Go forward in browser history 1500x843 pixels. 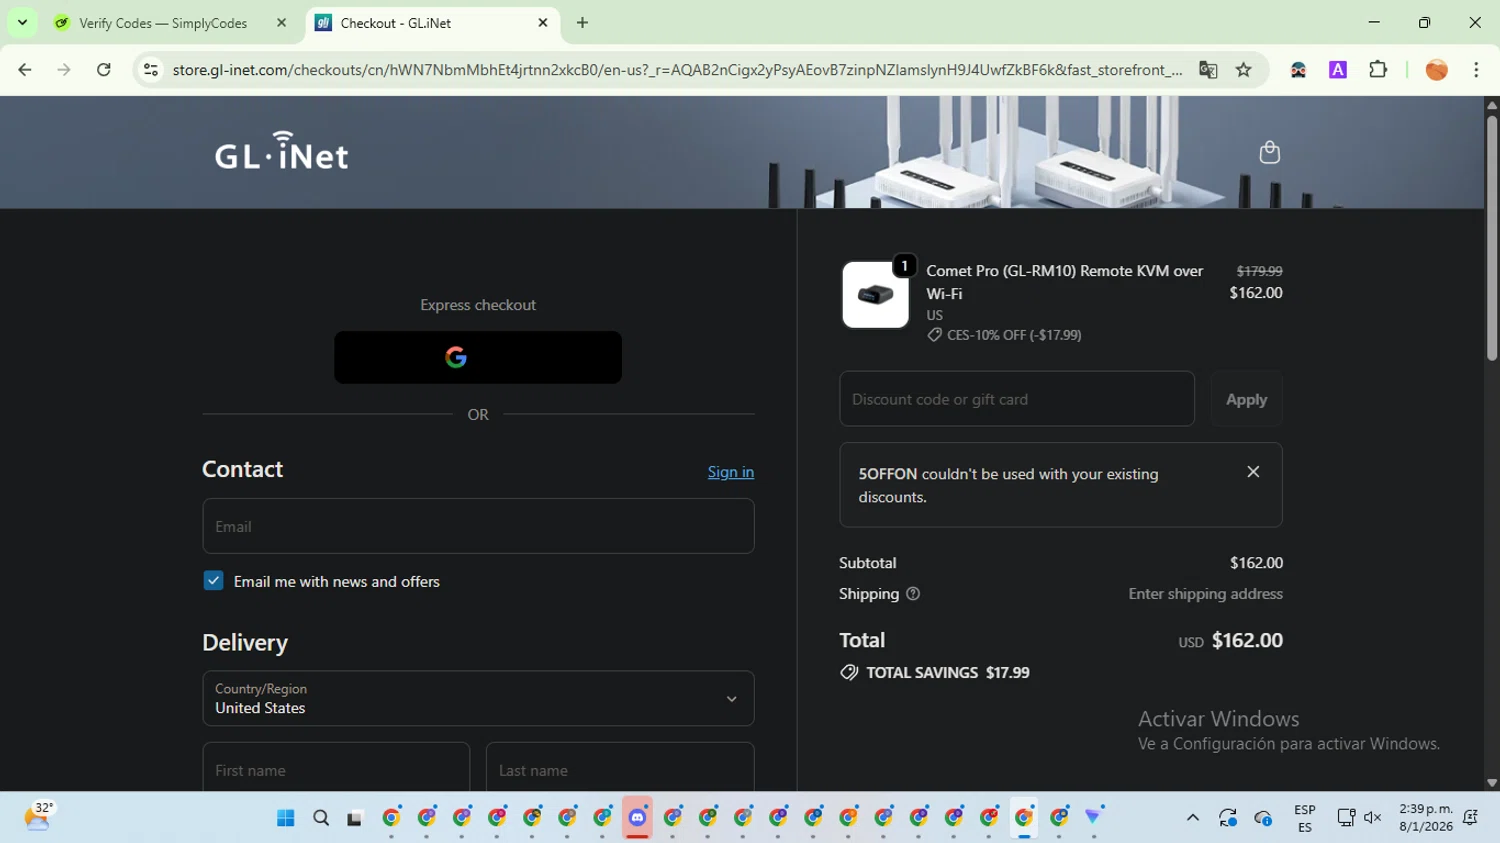pyautogui.click(x=64, y=70)
